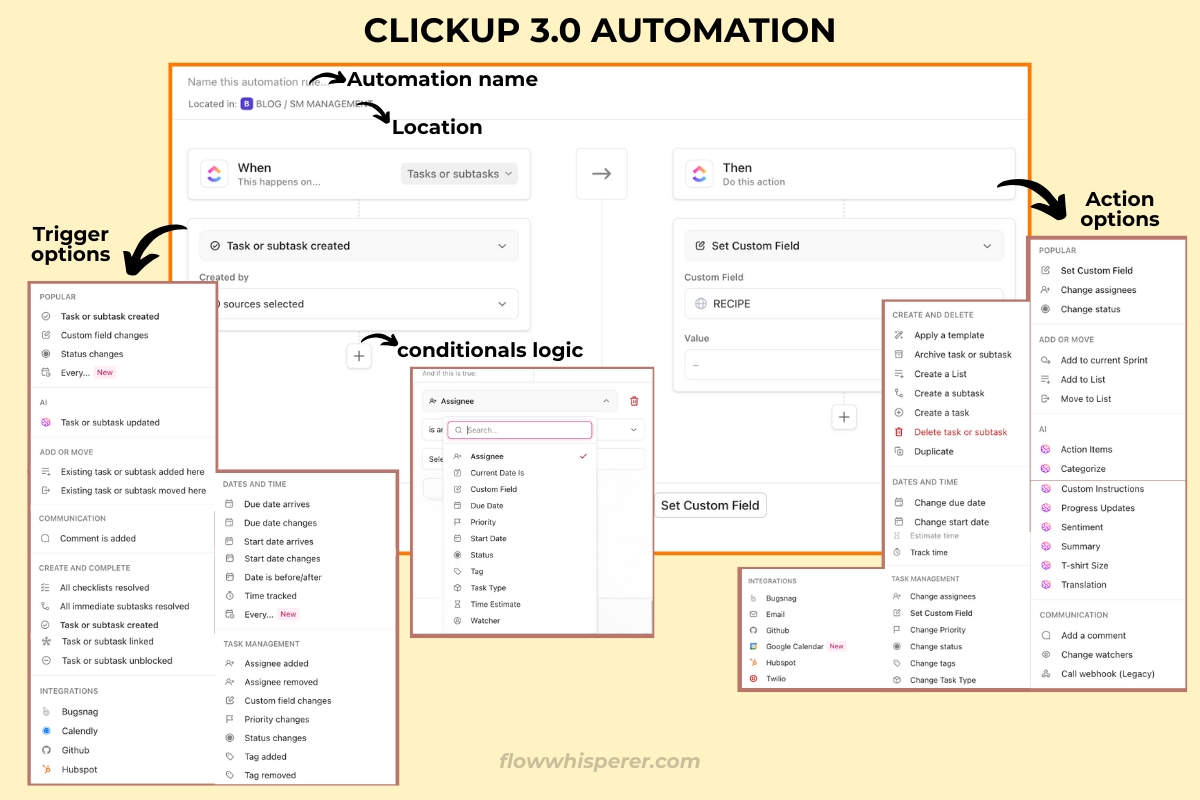Click the icon beside Task or subtask linked
This screenshot has width=1200, height=800.
point(46,641)
